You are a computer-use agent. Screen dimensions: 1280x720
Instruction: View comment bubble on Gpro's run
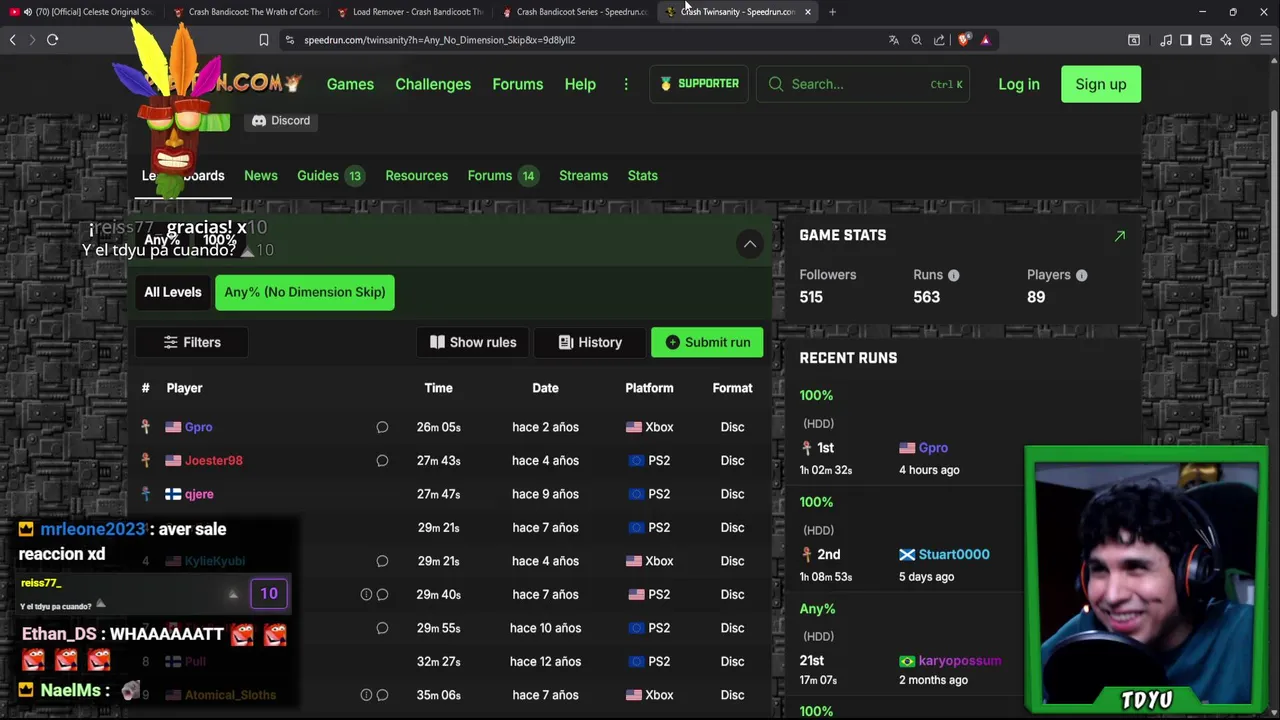(382, 427)
